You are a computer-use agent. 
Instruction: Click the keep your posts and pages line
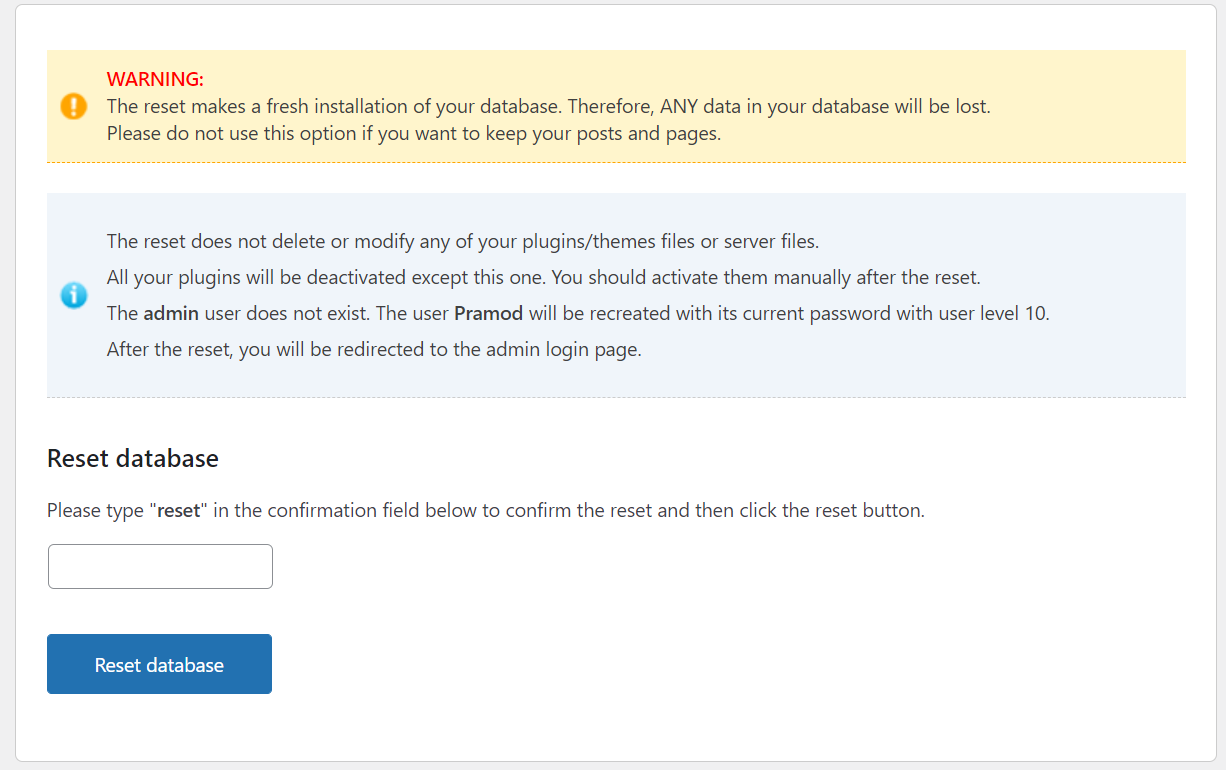click(414, 133)
